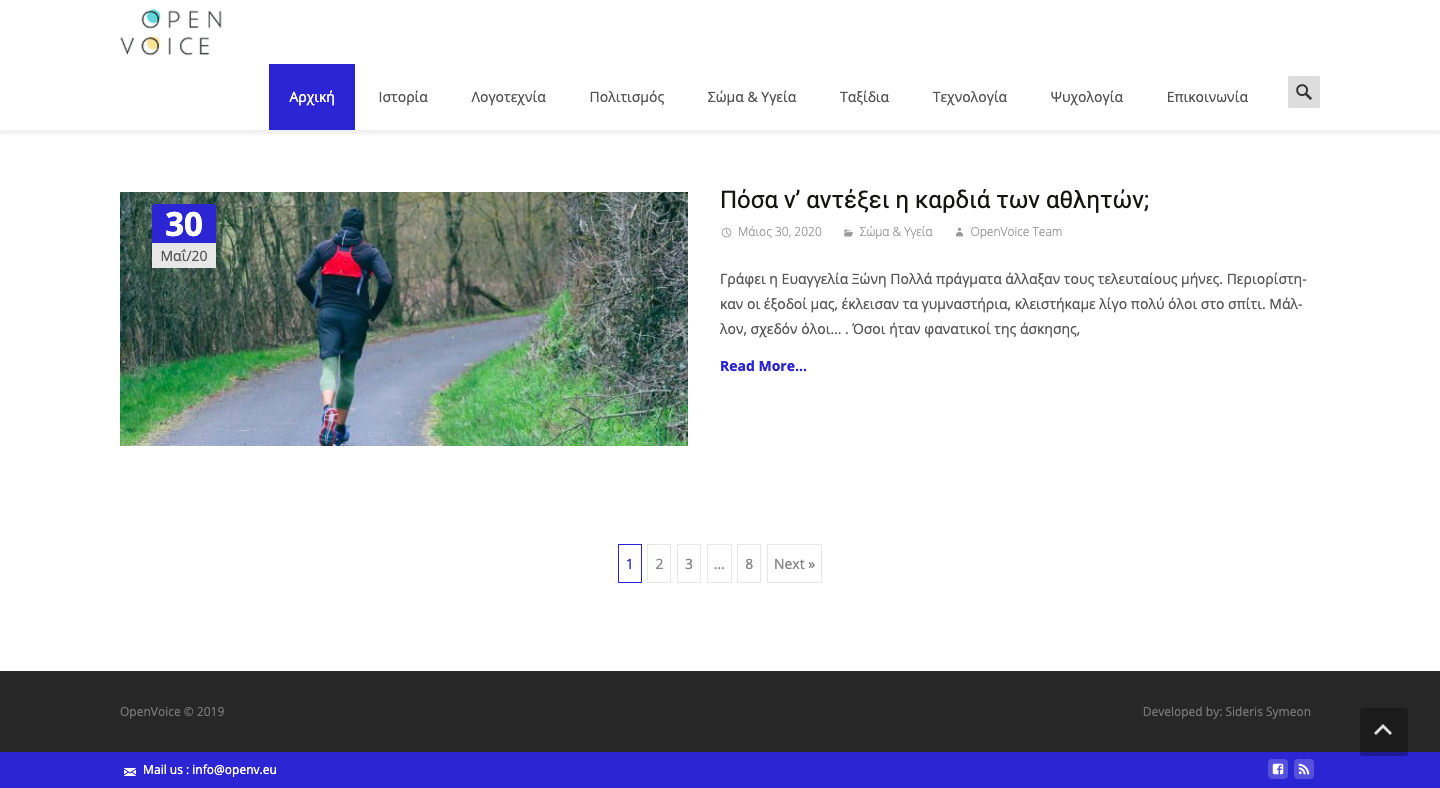Open the Πολιτισμός category
This screenshot has width=1440, height=788.
[x=627, y=97]
